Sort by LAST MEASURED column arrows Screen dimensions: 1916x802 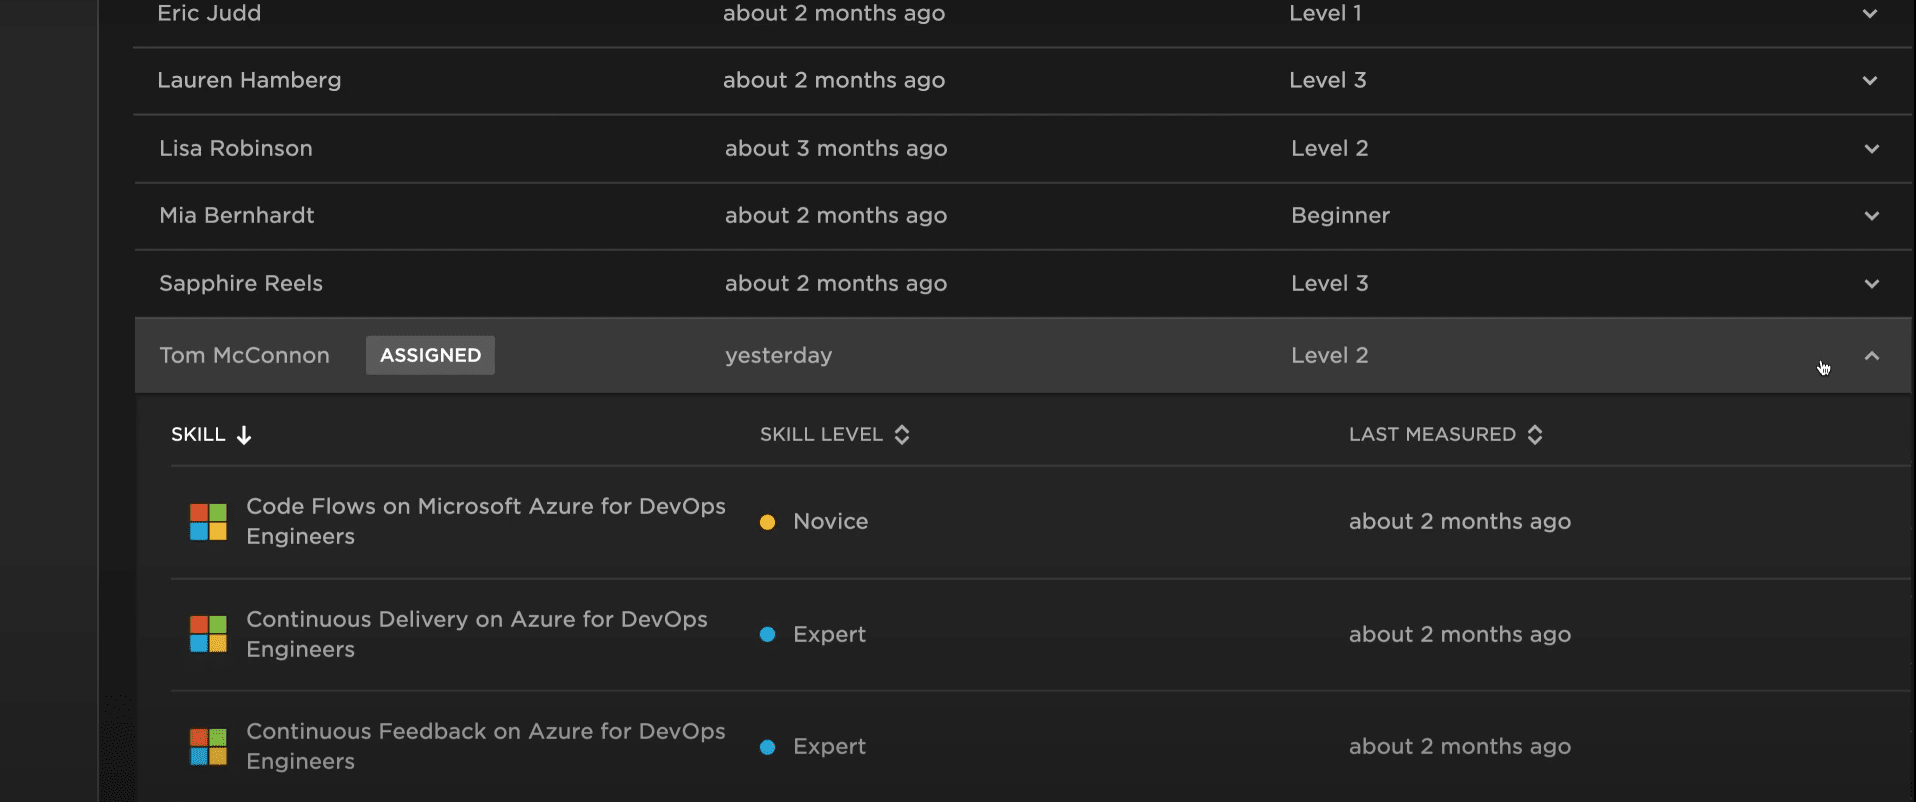coord(1535,435)
